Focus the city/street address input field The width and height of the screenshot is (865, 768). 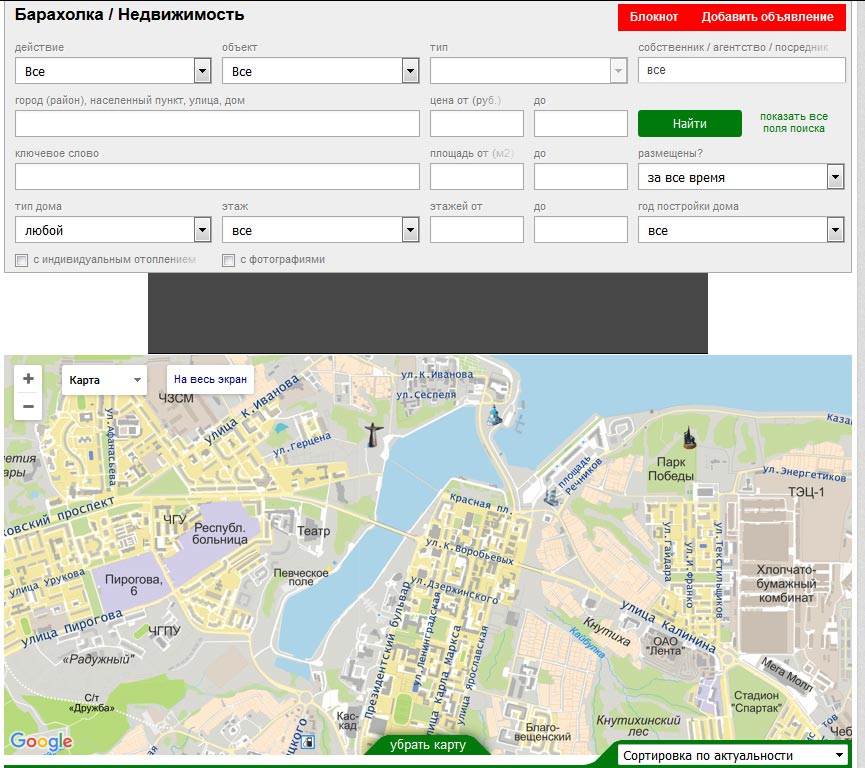click(217, 124)
